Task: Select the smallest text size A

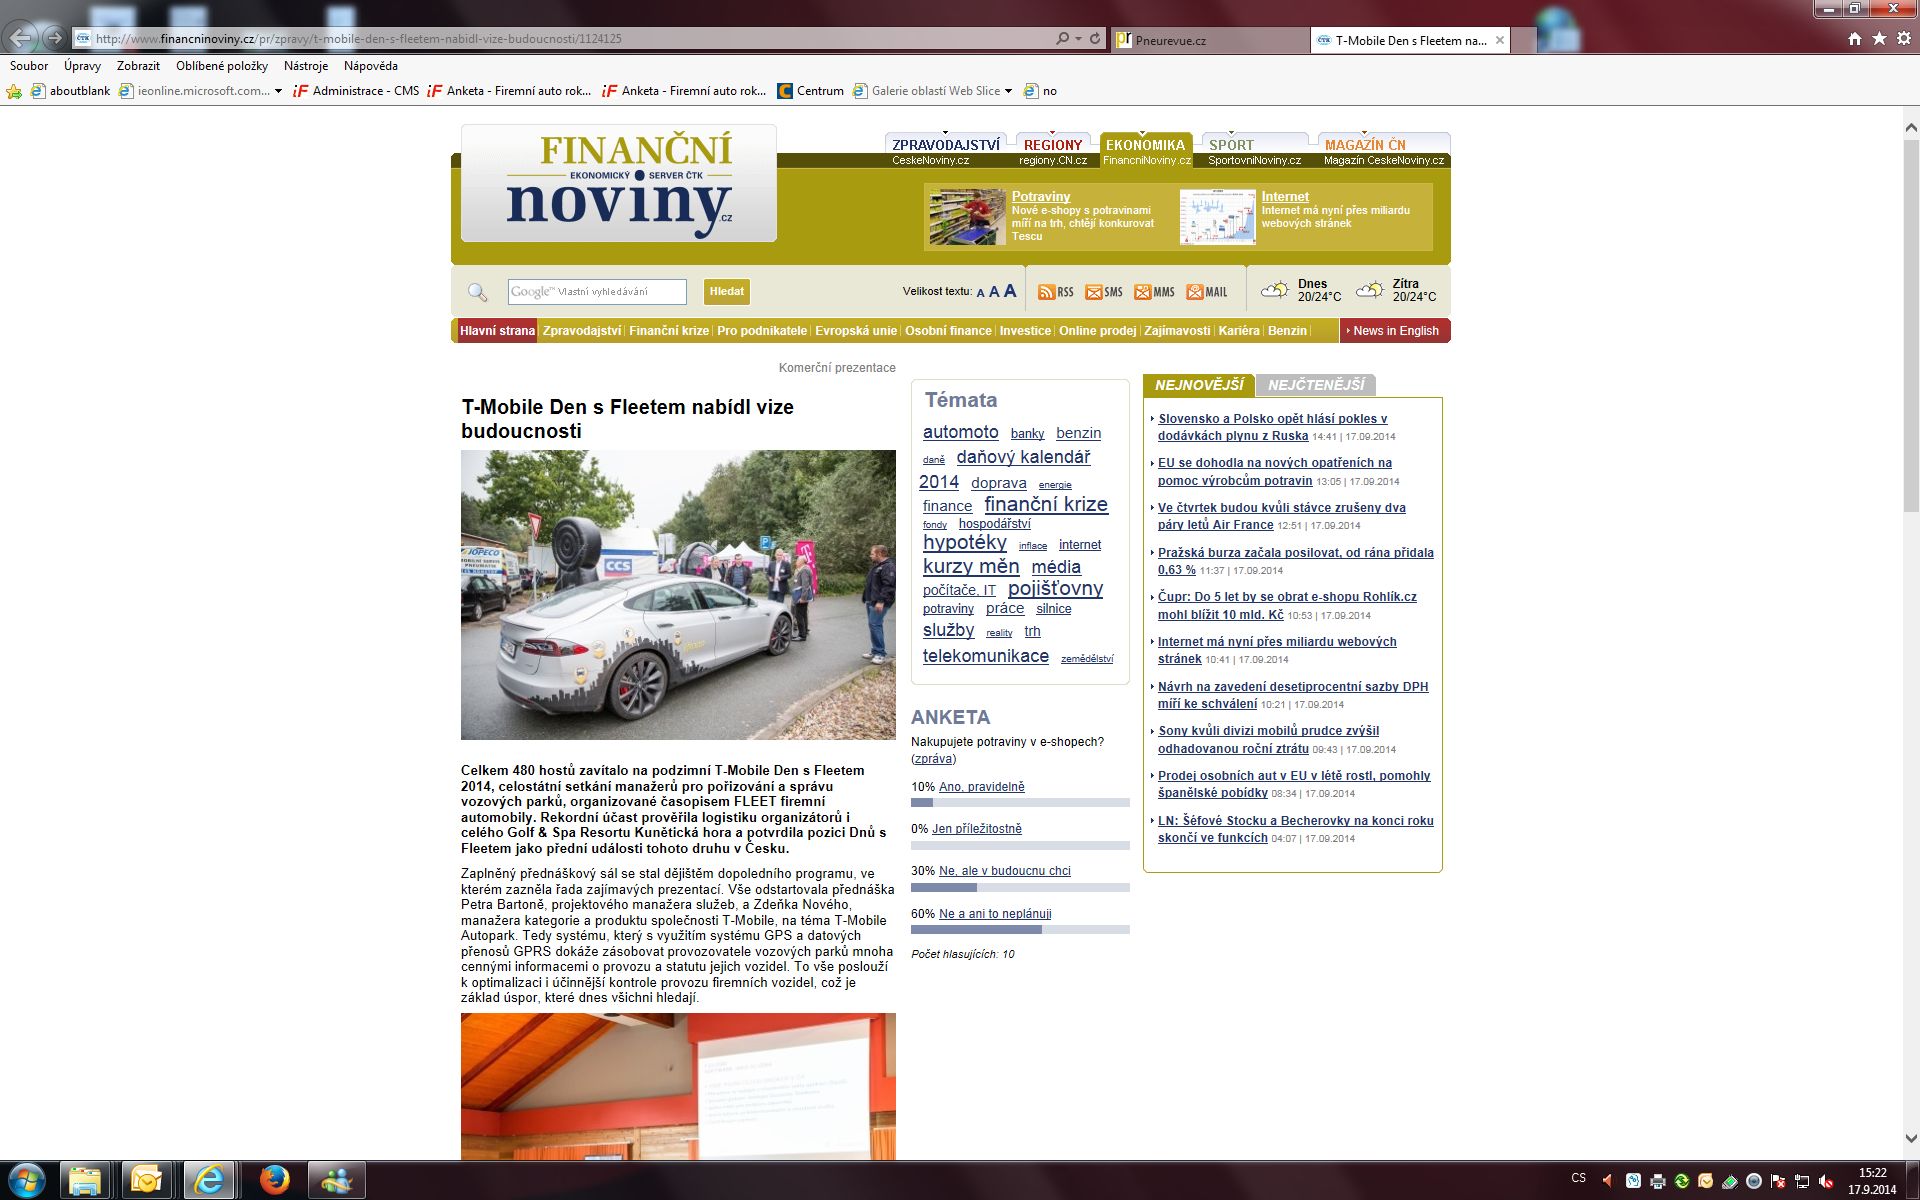Action: pos(980,293)
